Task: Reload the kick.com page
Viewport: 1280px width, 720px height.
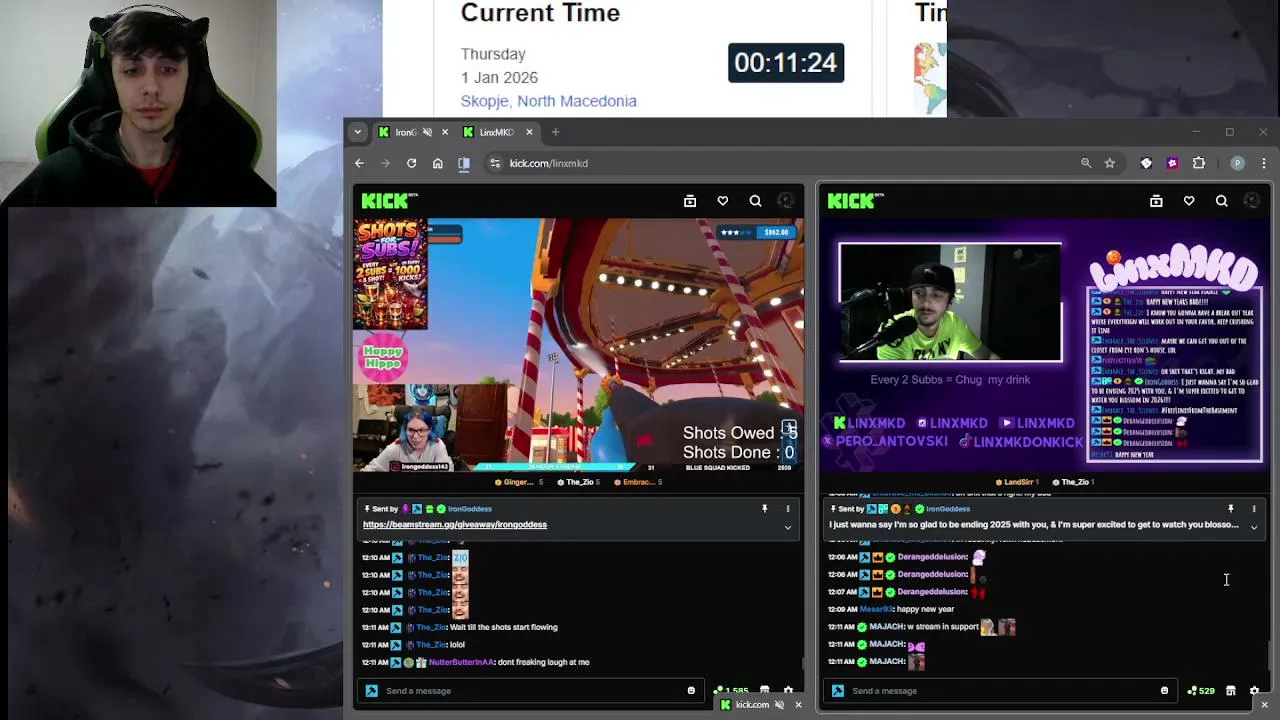Action: pyautogui.click(x=411, y=163)
